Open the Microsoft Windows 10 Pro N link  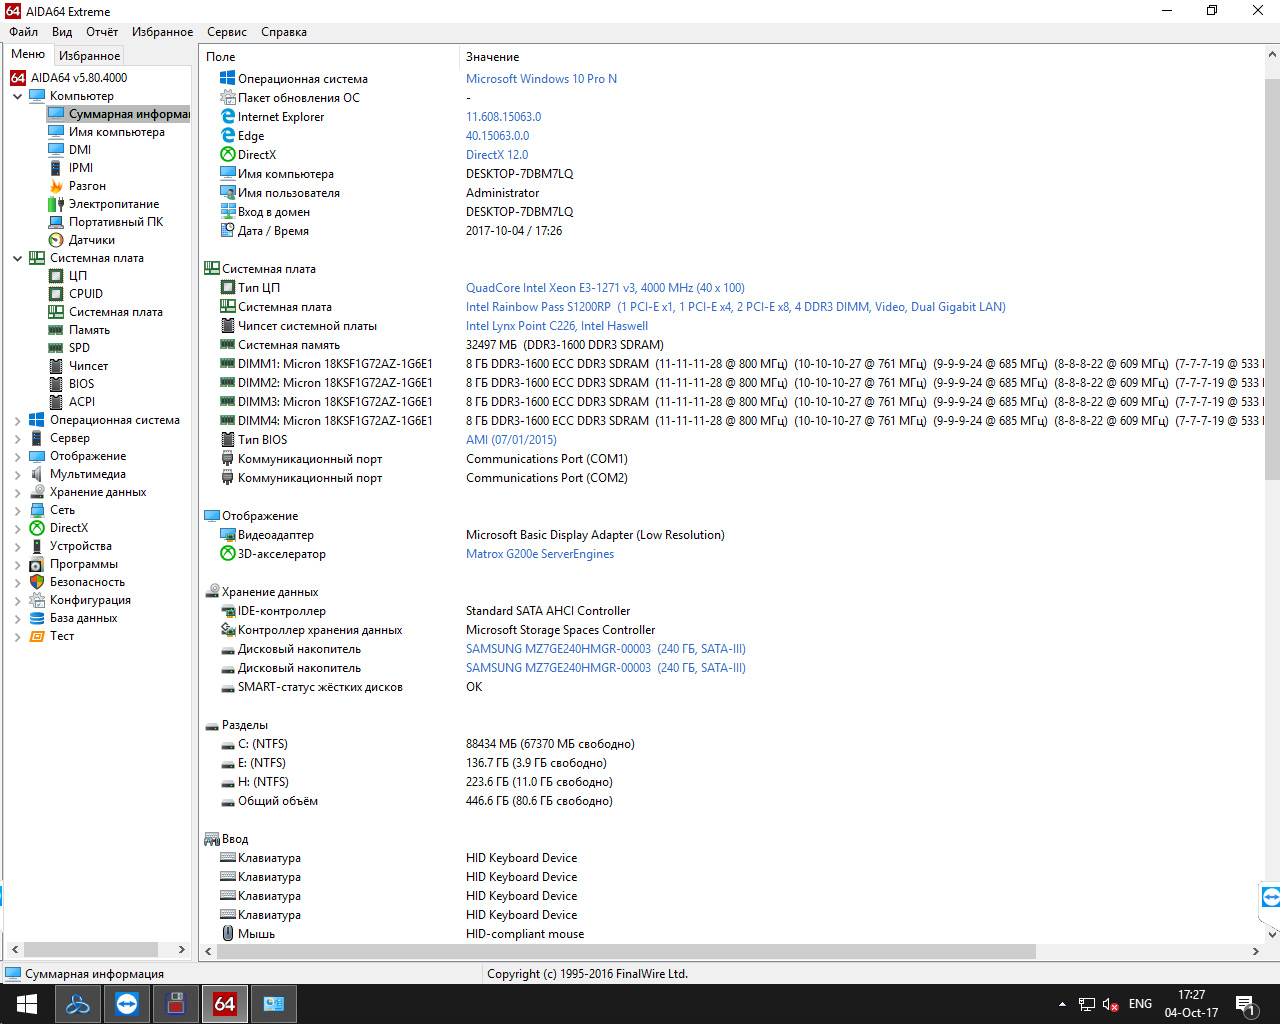541,79
